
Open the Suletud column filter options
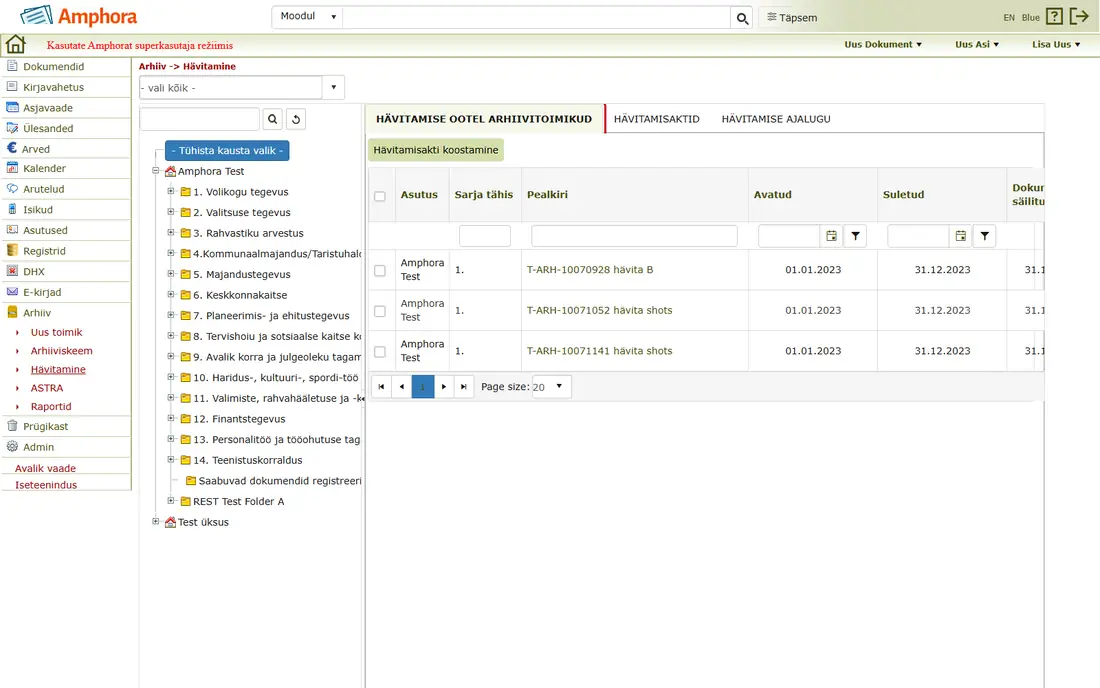coord(984,236)
